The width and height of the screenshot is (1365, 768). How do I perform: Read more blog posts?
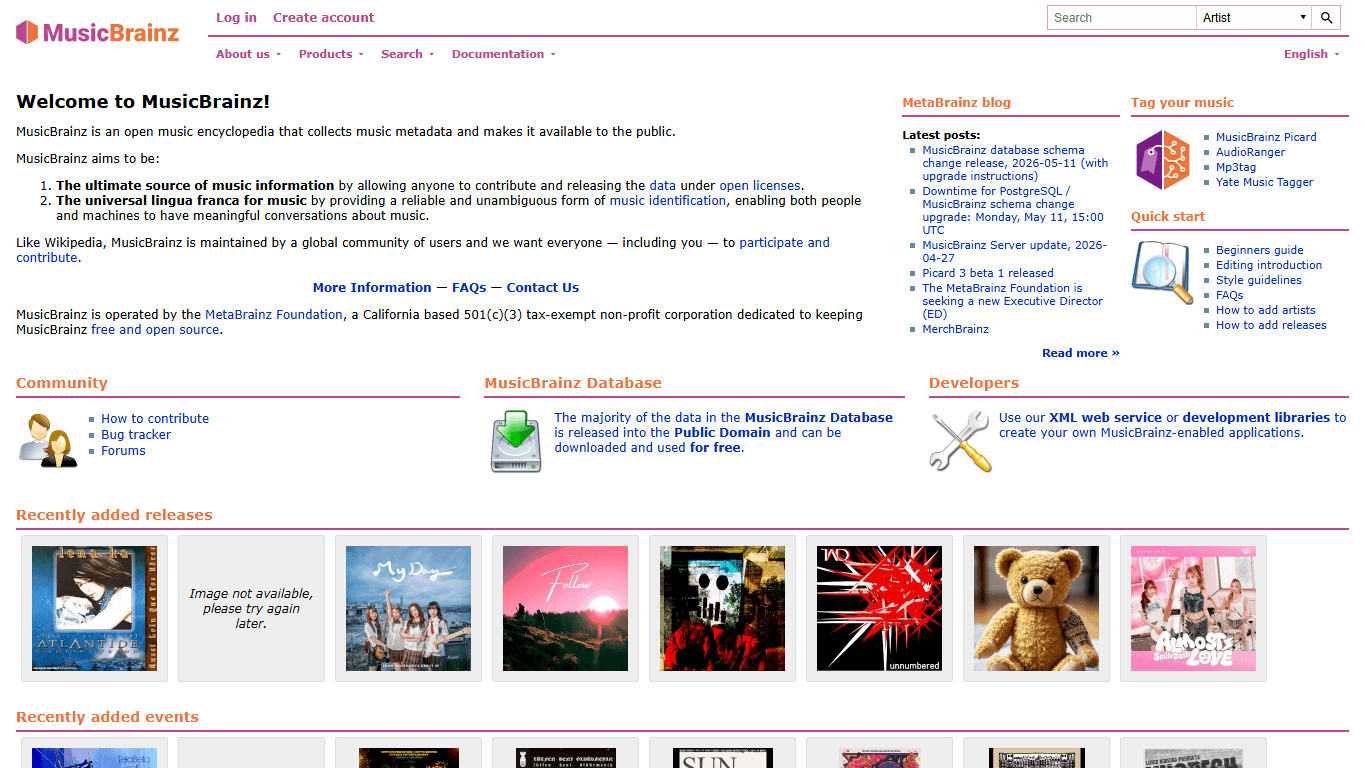coord(1080,353)
